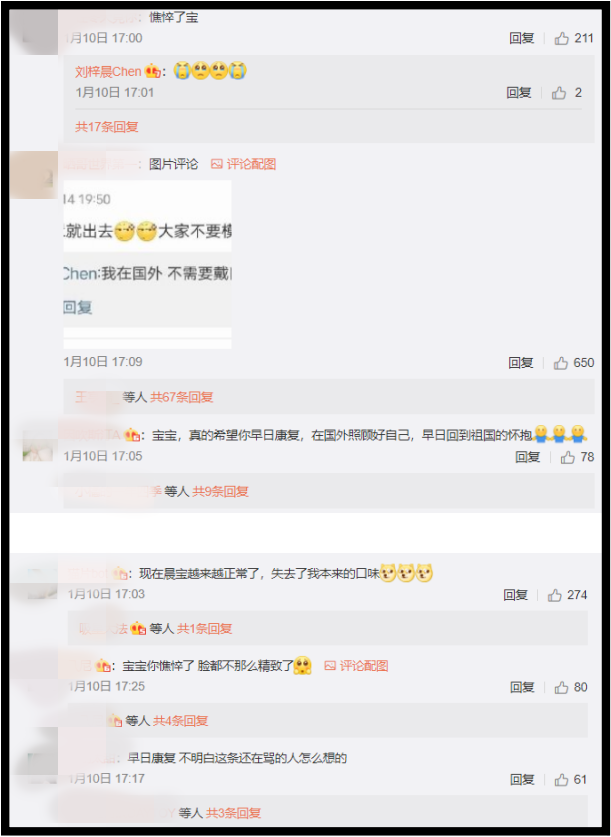Screen dimensions: 611x837
Task: Click the 评论配图 picture icon beside 图片评论
Action: (216, 164)
